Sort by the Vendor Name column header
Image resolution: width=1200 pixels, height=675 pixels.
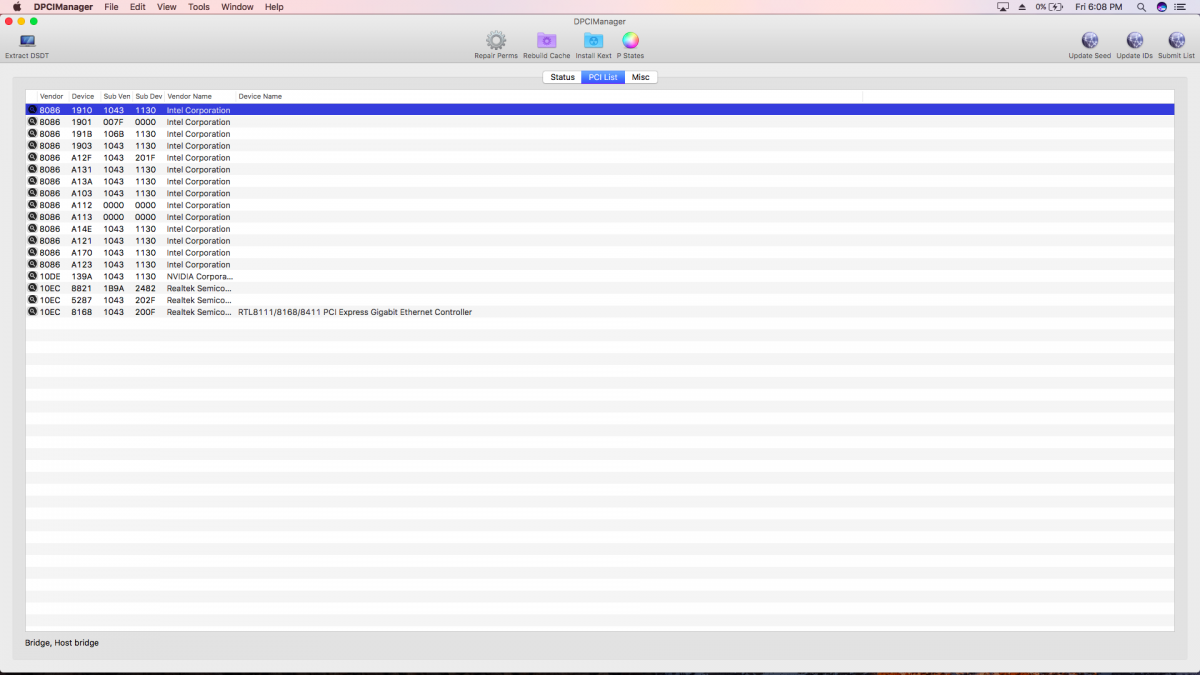pyautogui.click(x=189, y=96)
